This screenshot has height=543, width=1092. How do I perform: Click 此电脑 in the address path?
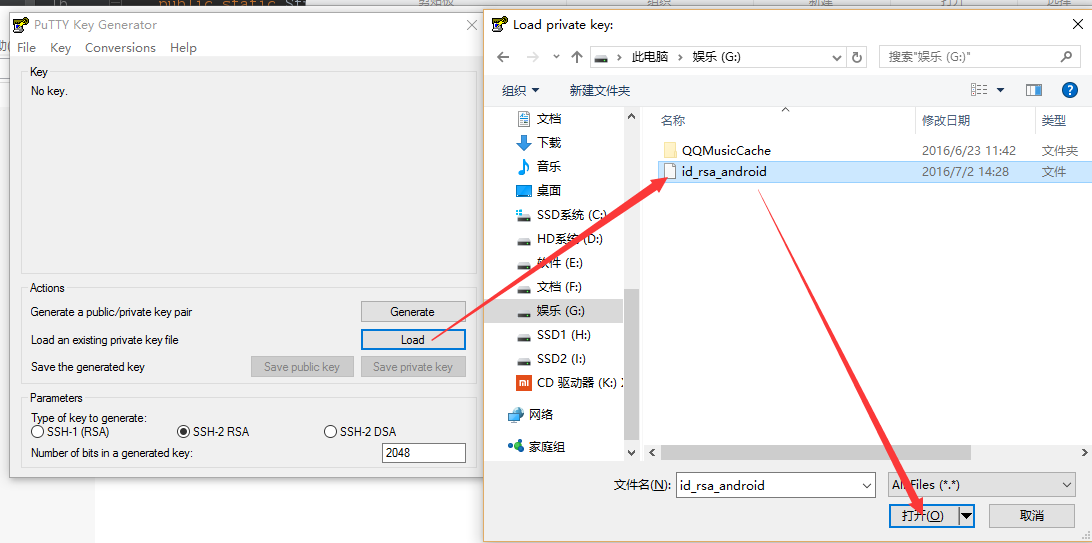tap(650, 57)
